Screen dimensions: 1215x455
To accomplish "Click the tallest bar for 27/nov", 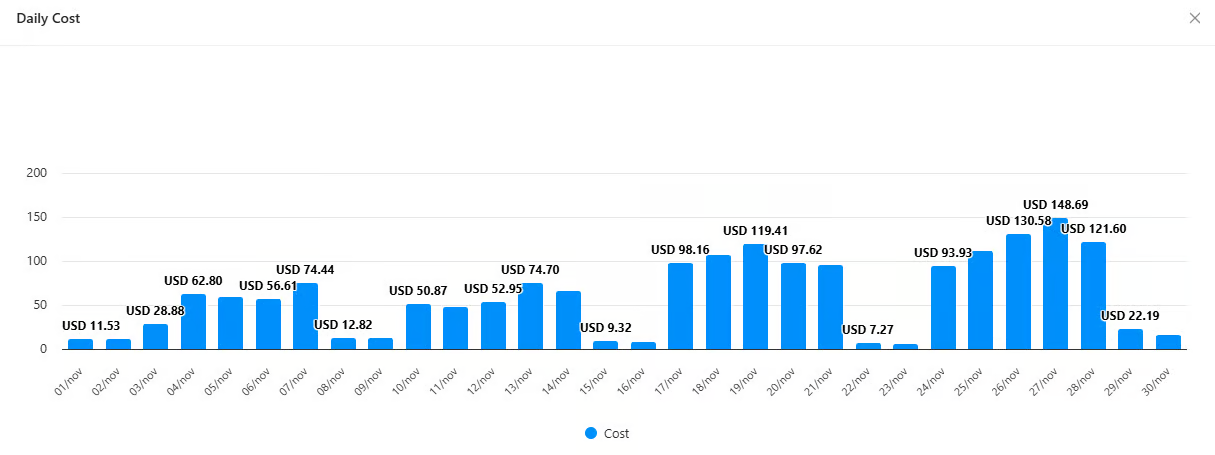I will click(1055, 285).
